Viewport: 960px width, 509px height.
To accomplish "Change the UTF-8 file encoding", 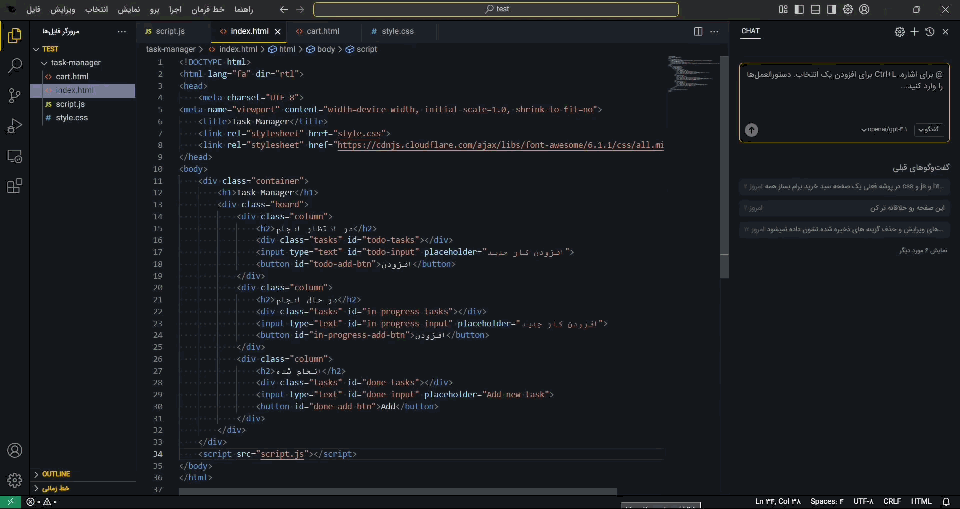I will pos(863,502).
